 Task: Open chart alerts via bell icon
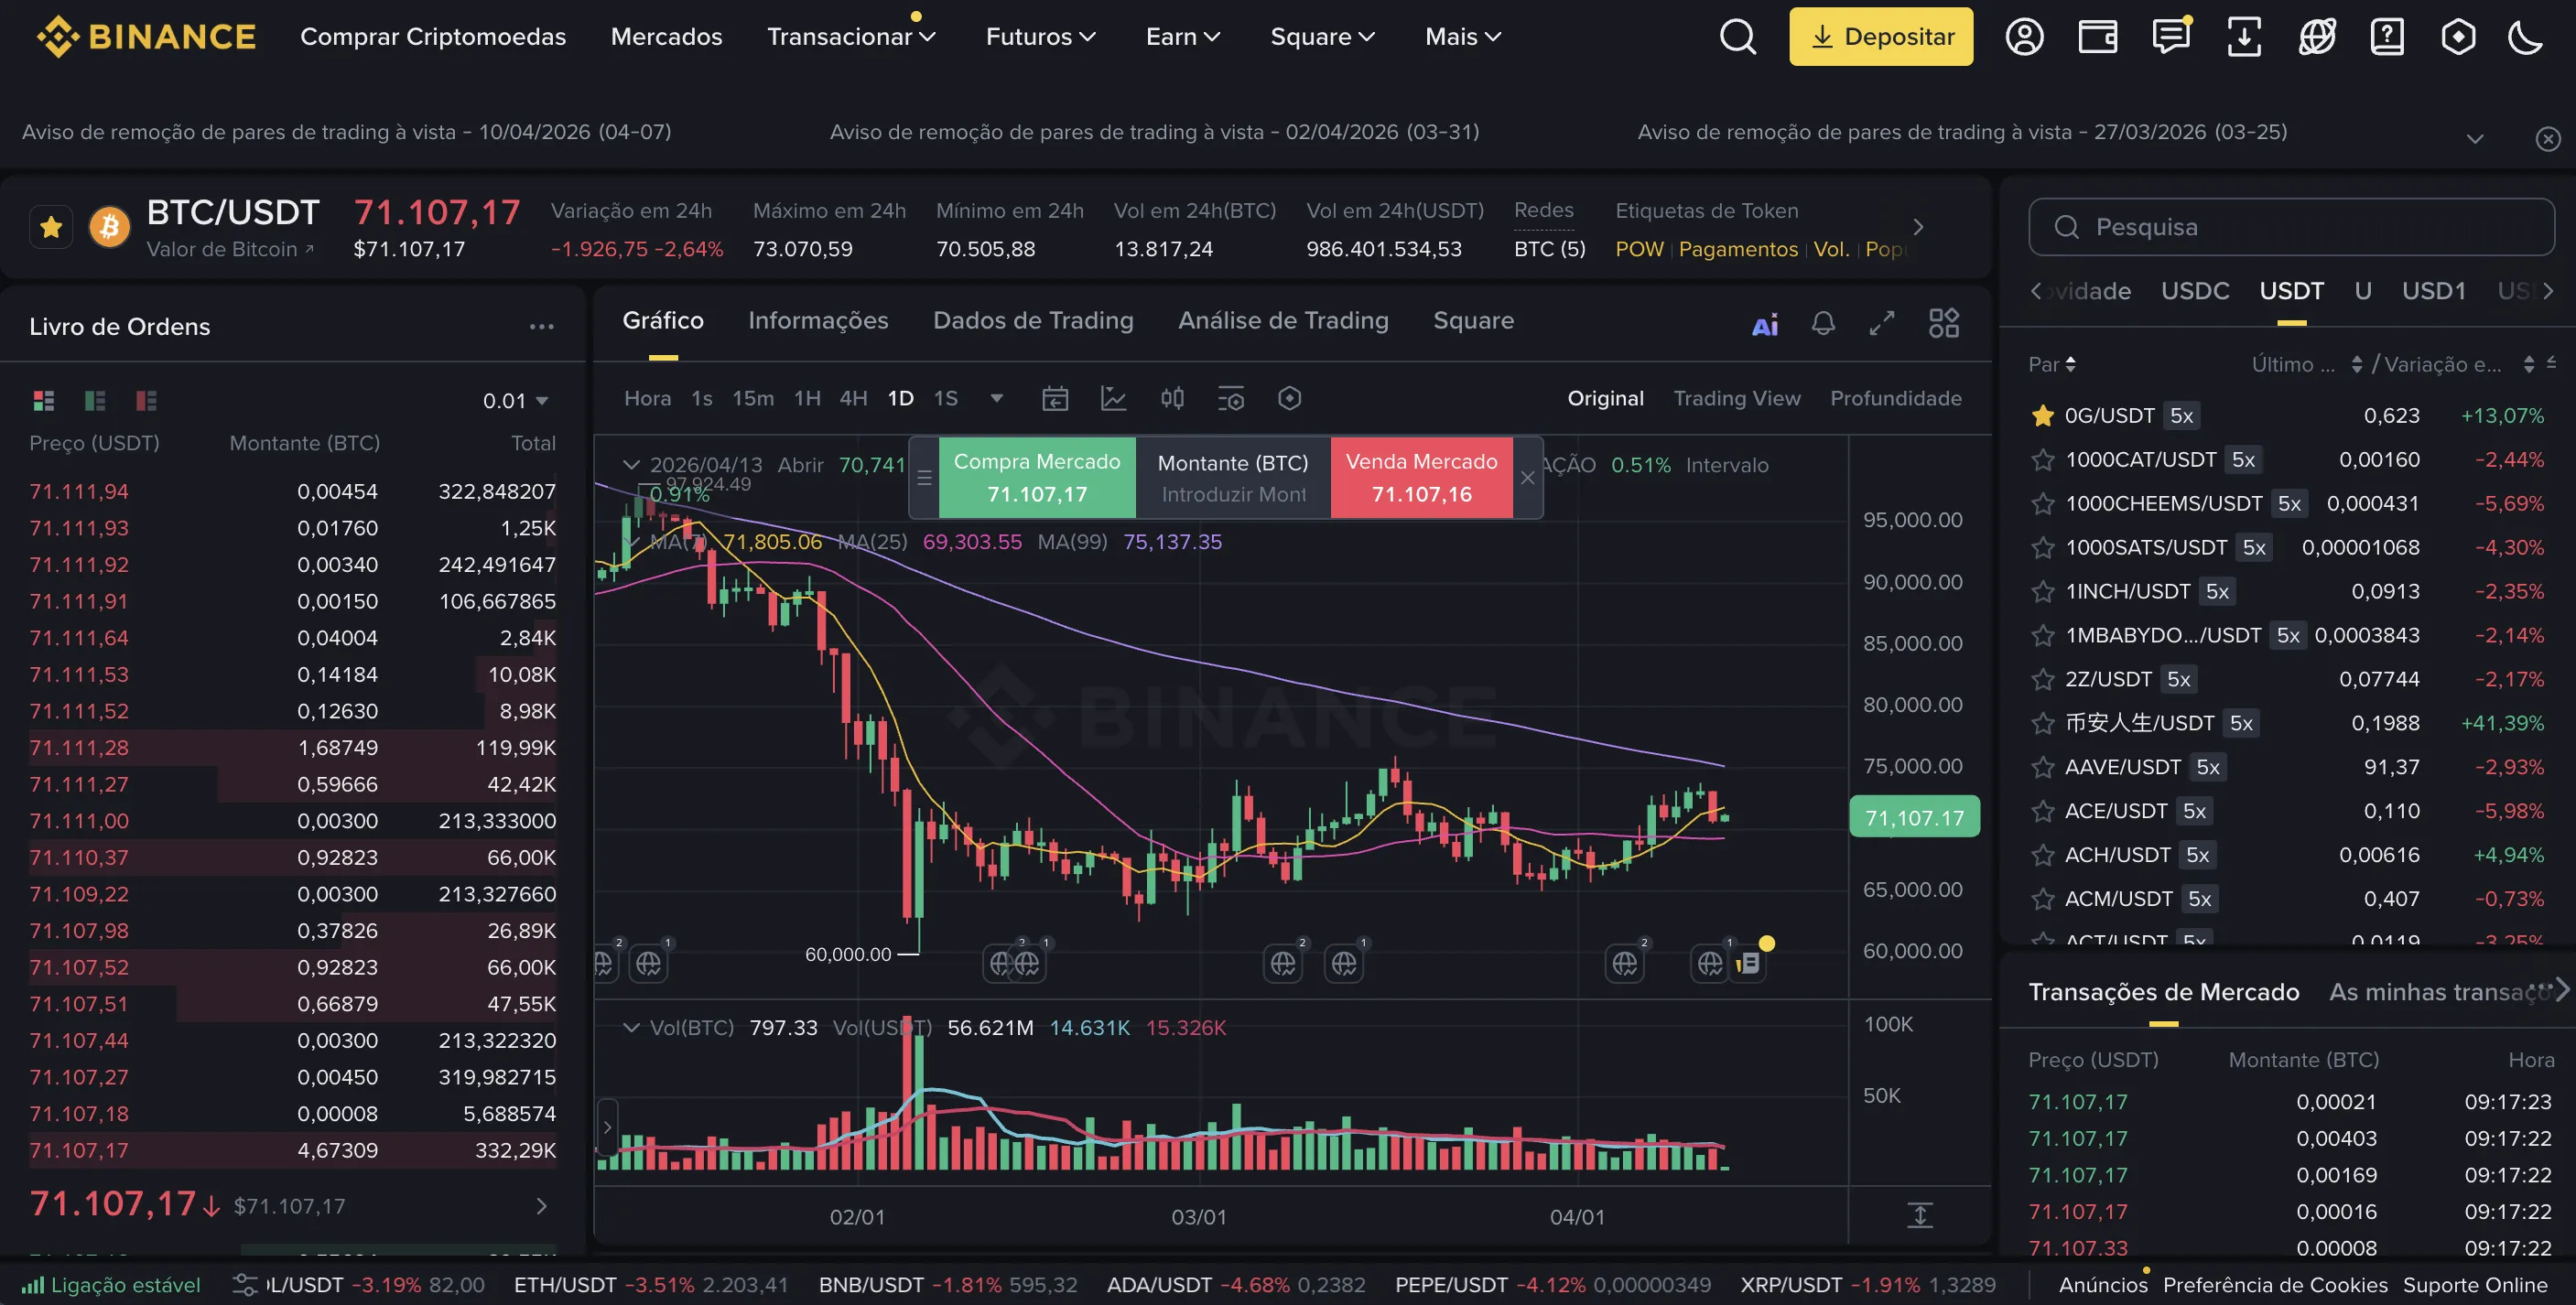1823,322
